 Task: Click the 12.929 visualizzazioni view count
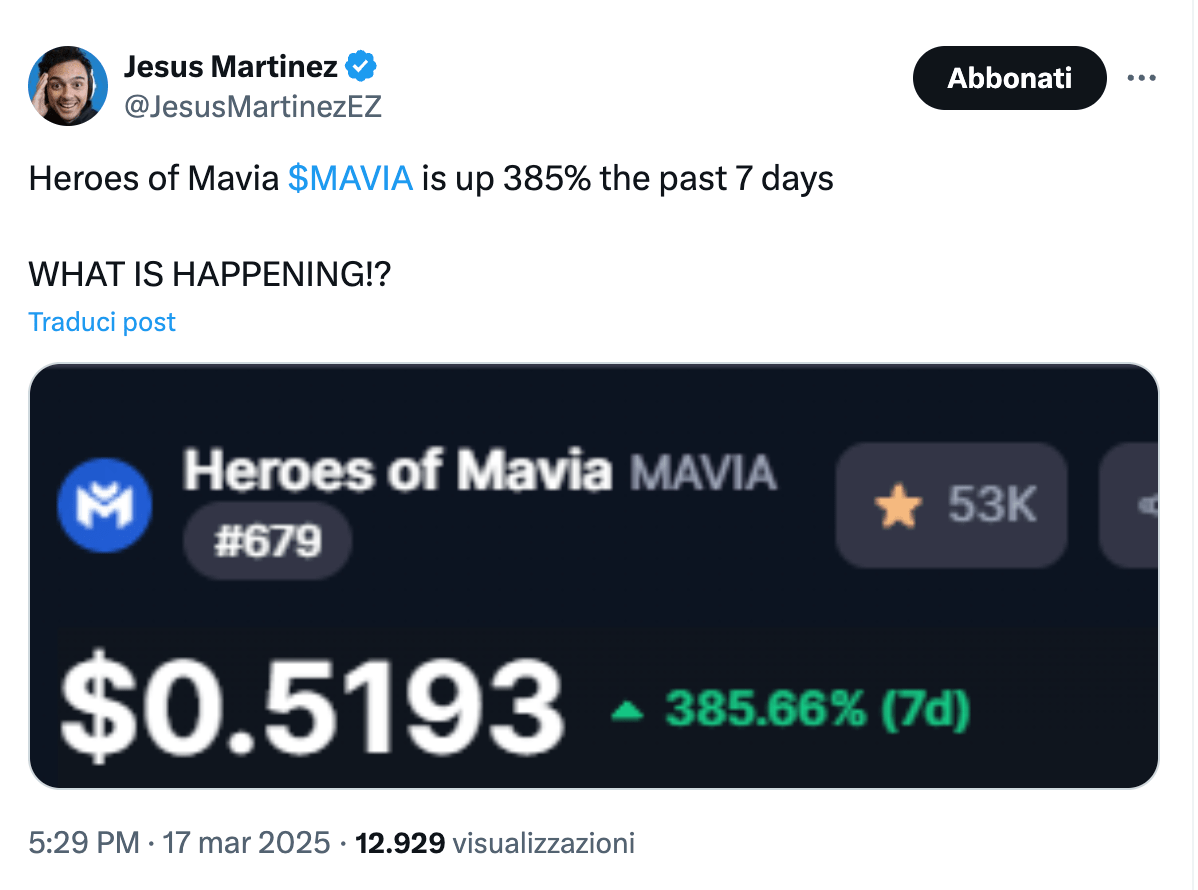pyautogui.click(x=495, y=843)
